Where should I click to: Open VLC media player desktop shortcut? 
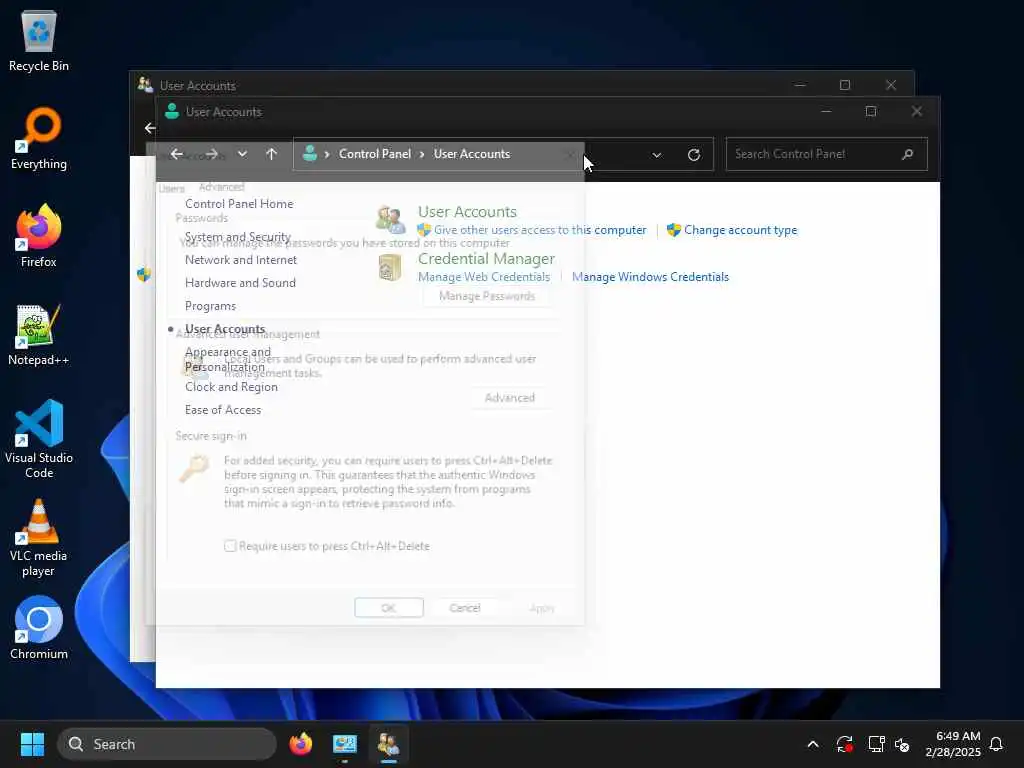coord(39,537)
